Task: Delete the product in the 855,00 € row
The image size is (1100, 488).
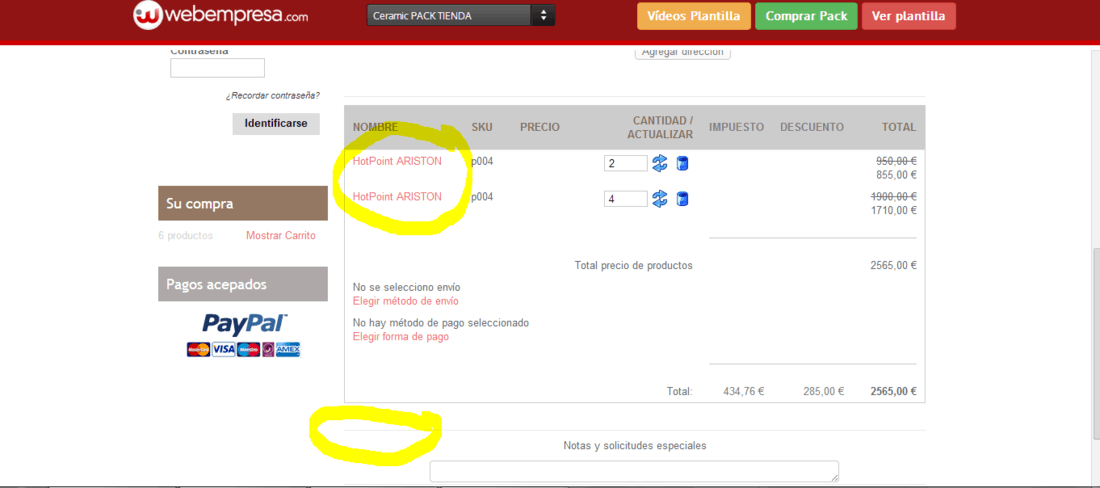Action: [x=682, y=163]
